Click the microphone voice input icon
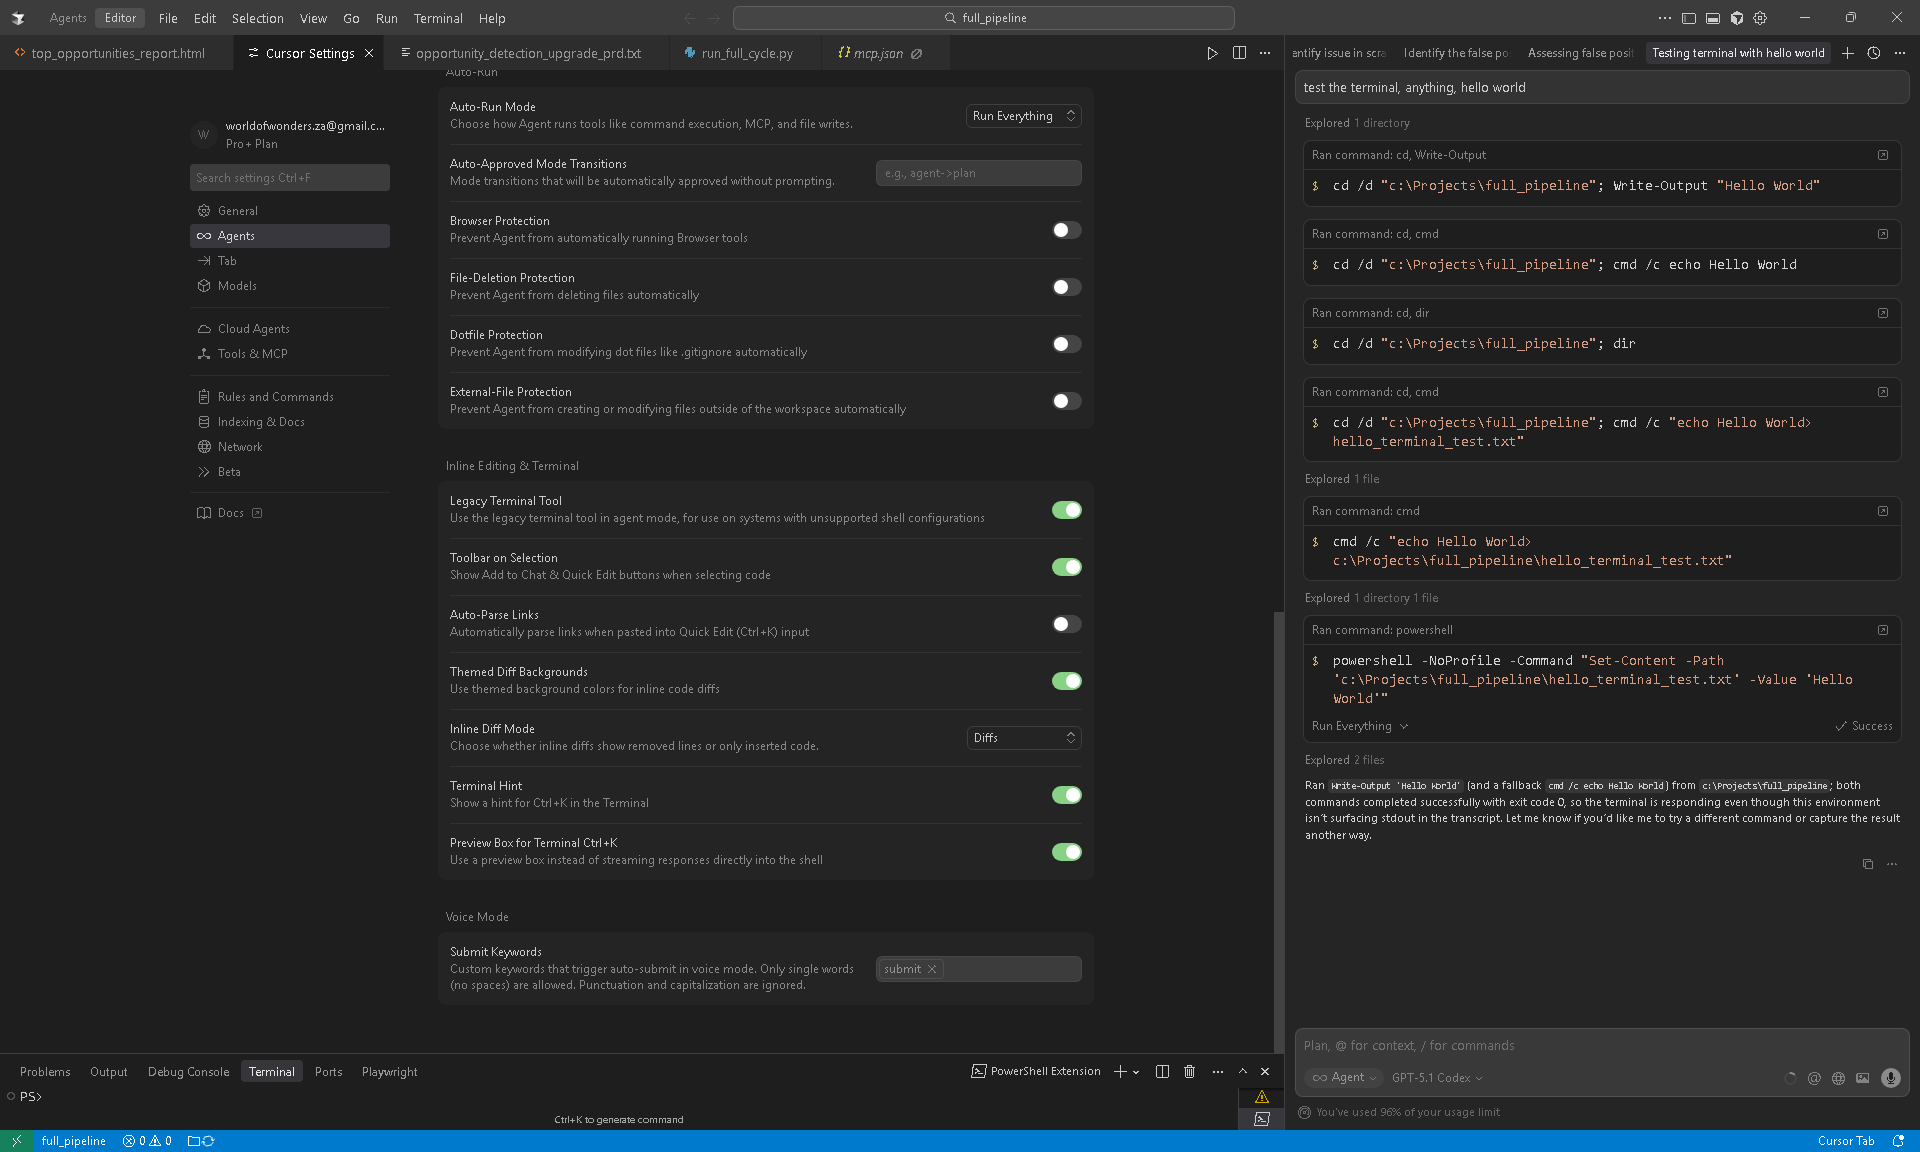Image resolution: width=1920 pixels, height=1152 pixels. point(1890,1078)
